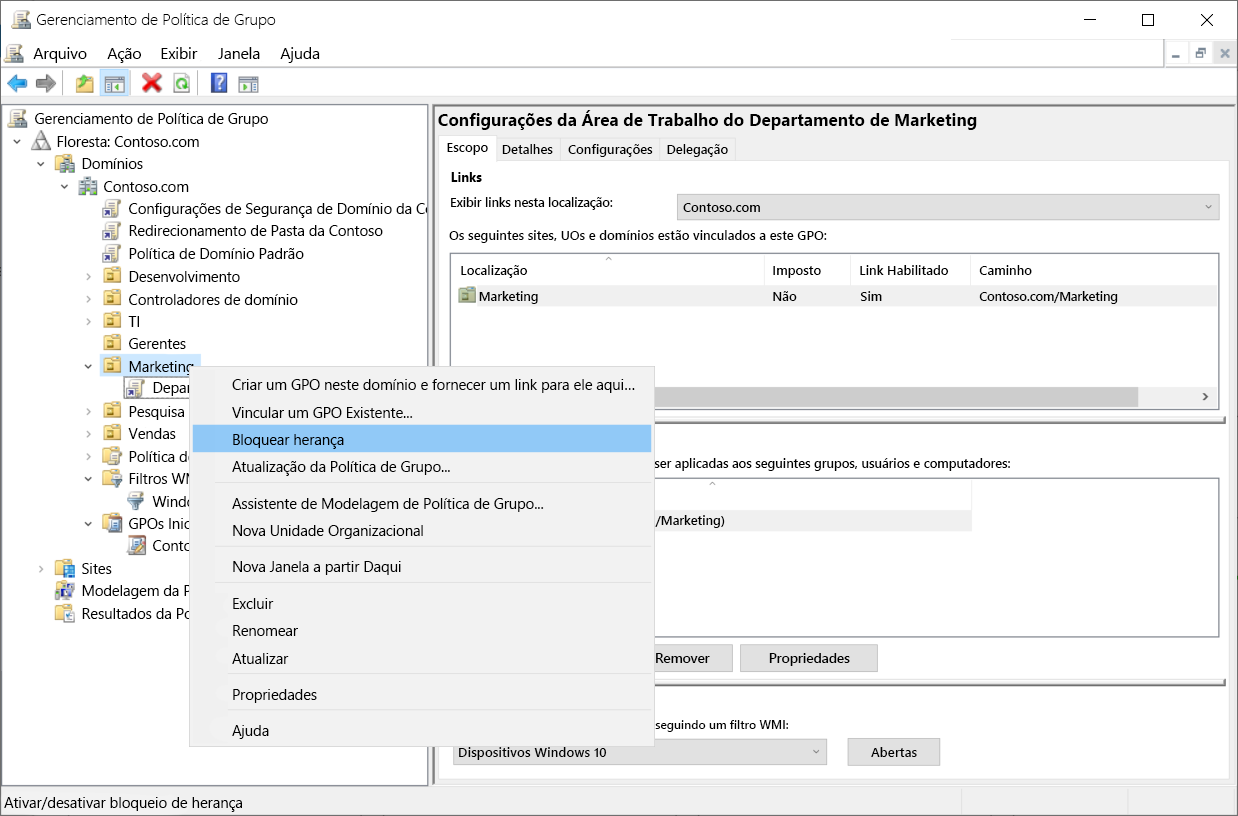Click the Desenvolvimento OU folder icon
Screen dimensions: 1238x816
(113, 277)
